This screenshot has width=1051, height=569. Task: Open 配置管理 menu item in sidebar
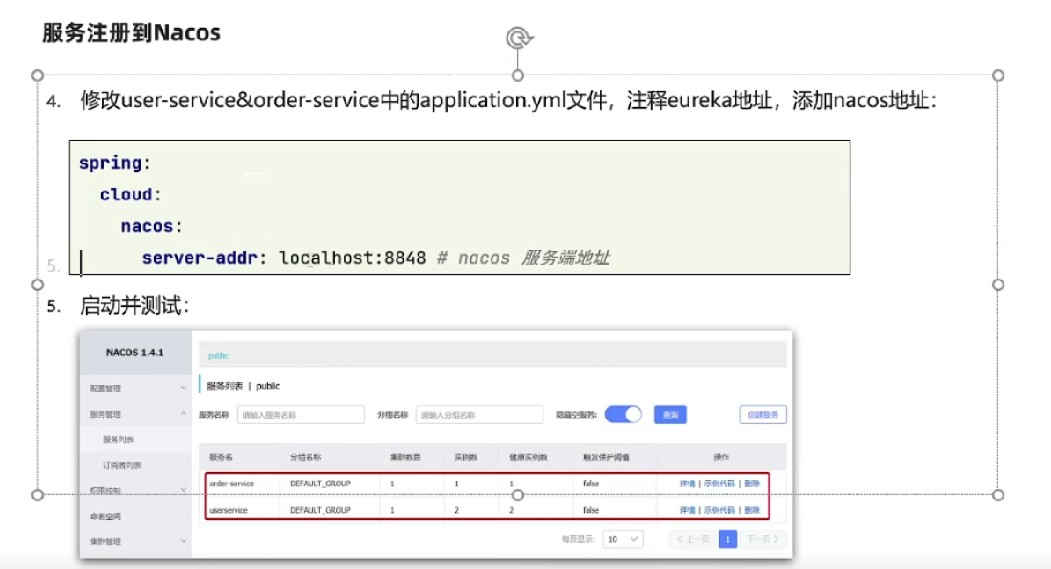click(105, 389)
